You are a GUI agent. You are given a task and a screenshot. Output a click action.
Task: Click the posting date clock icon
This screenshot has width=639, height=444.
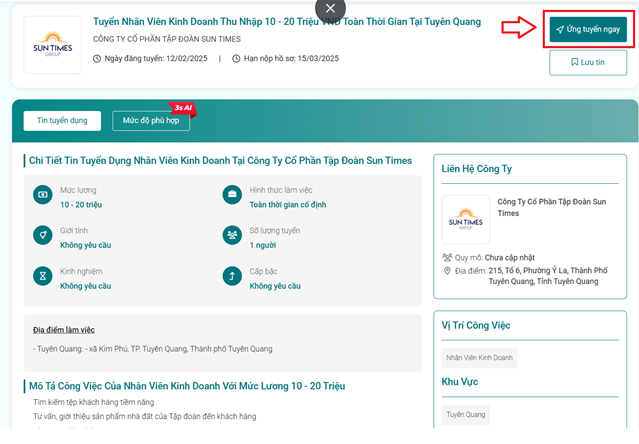click(97, 58)
